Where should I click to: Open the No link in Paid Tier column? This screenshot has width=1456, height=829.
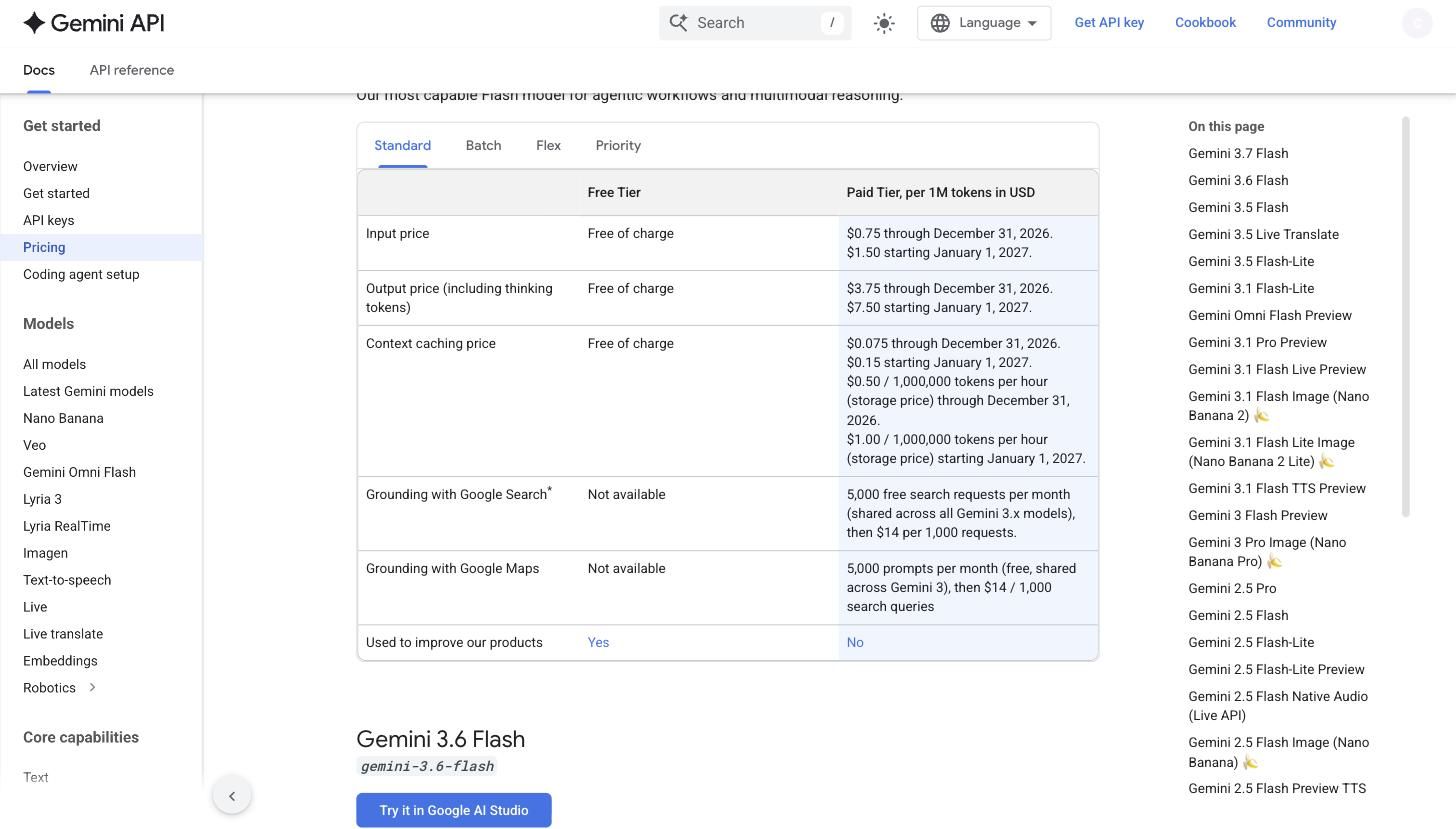[855, 642]
